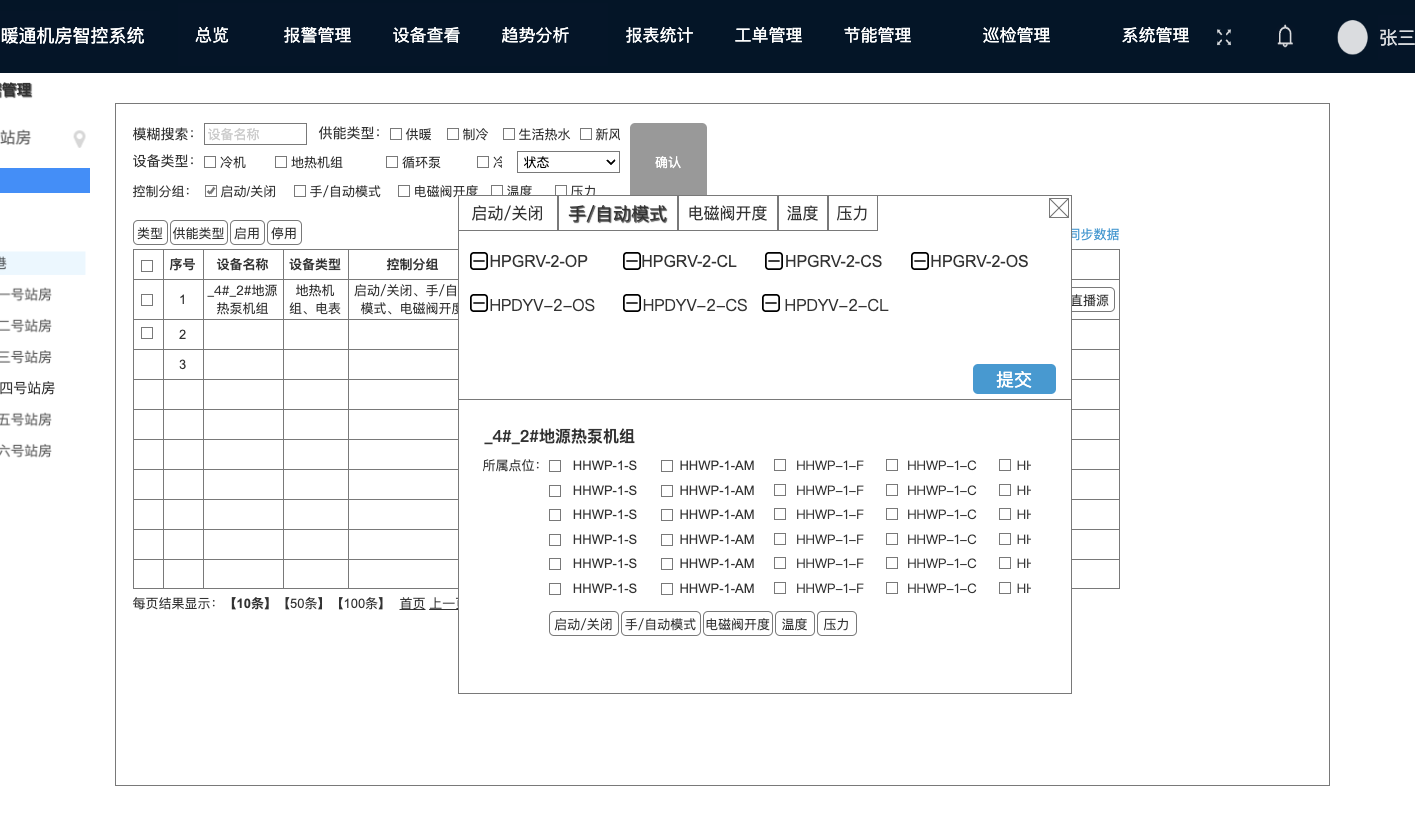Show 【50条】 results per page
1415x830 pixels.
pyautogui.click(x=305, y=603)
